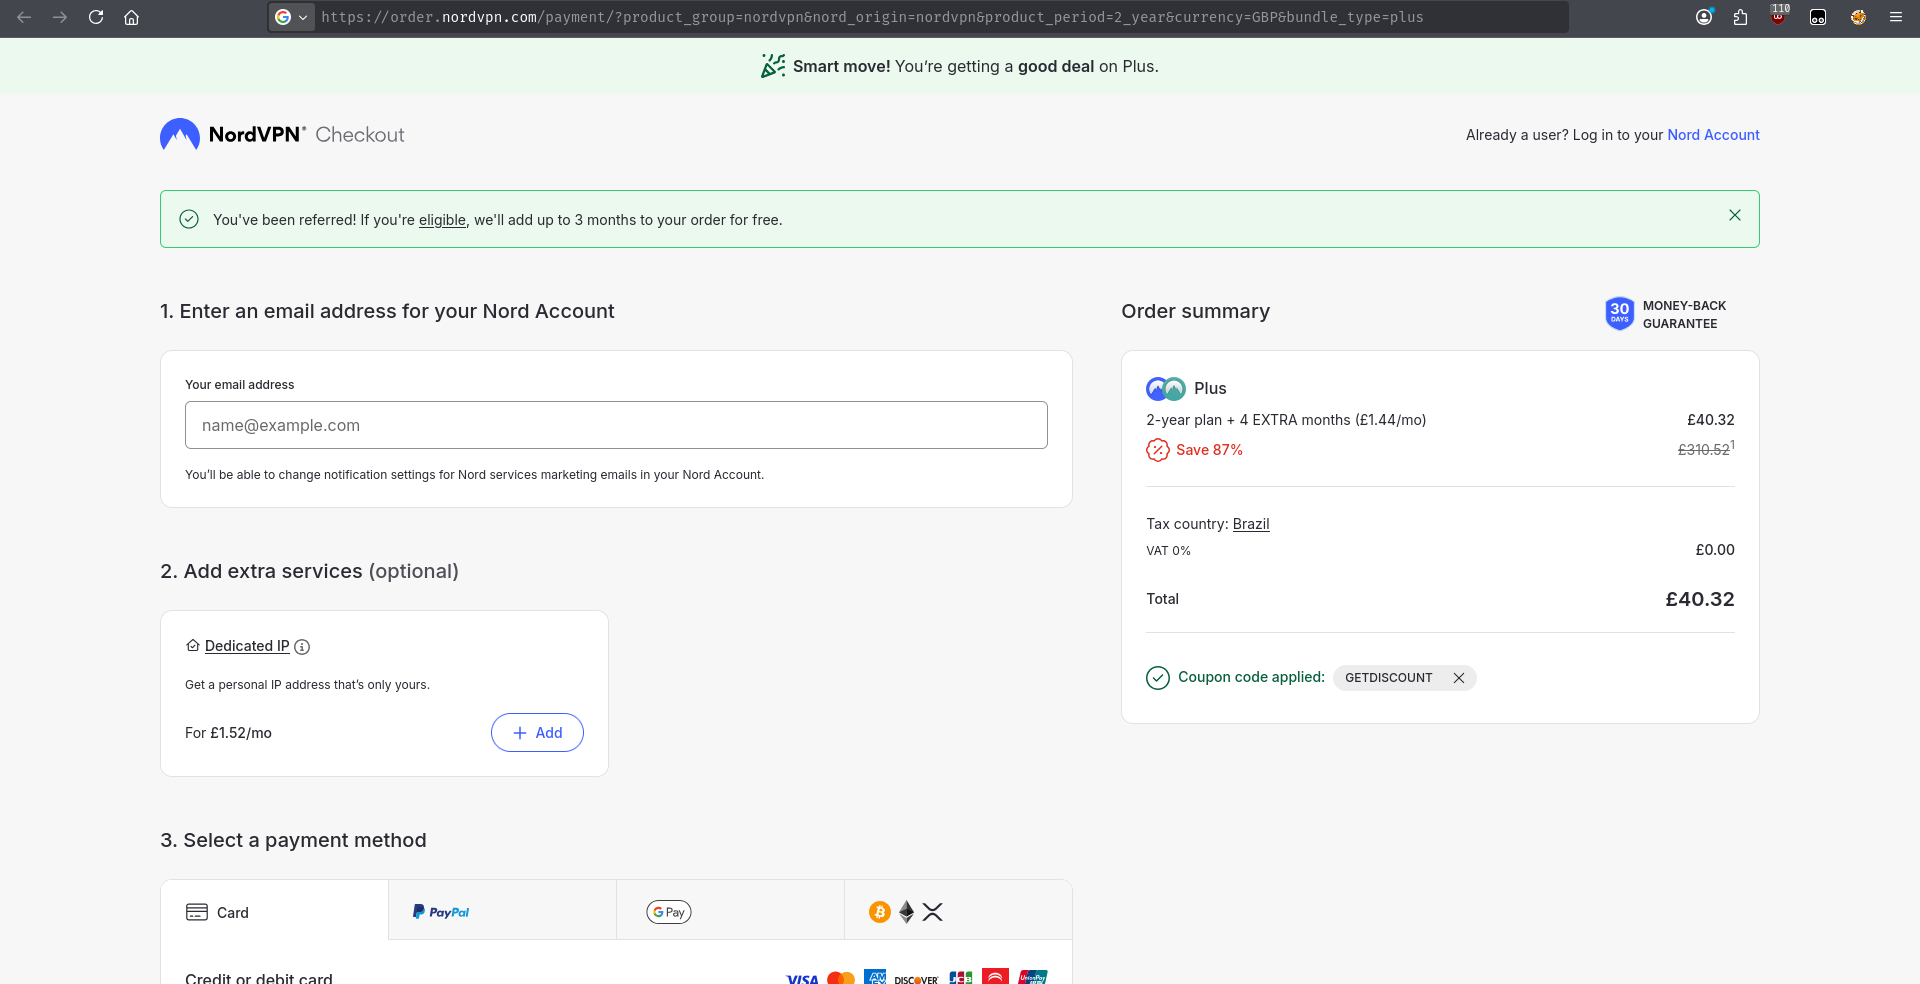Click the house icon beside Dedicated IP
The image size is (1920, 984).
click(193, 646)
